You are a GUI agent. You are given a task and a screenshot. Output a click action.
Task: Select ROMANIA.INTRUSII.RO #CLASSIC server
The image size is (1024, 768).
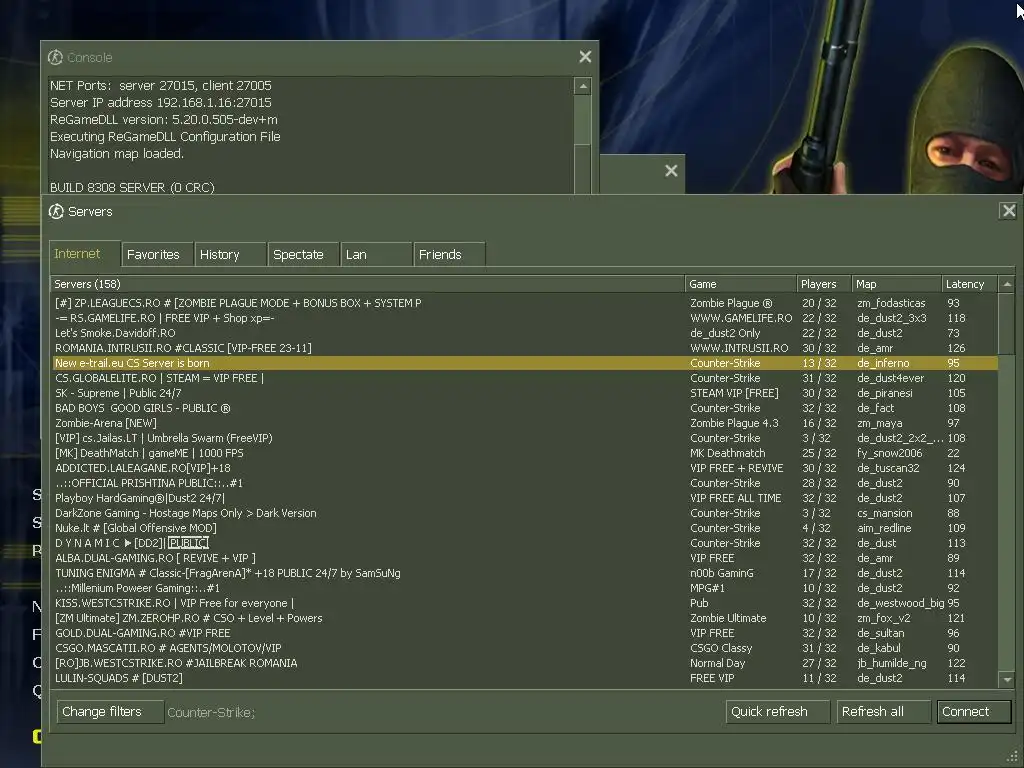click(x=525, y=348)
